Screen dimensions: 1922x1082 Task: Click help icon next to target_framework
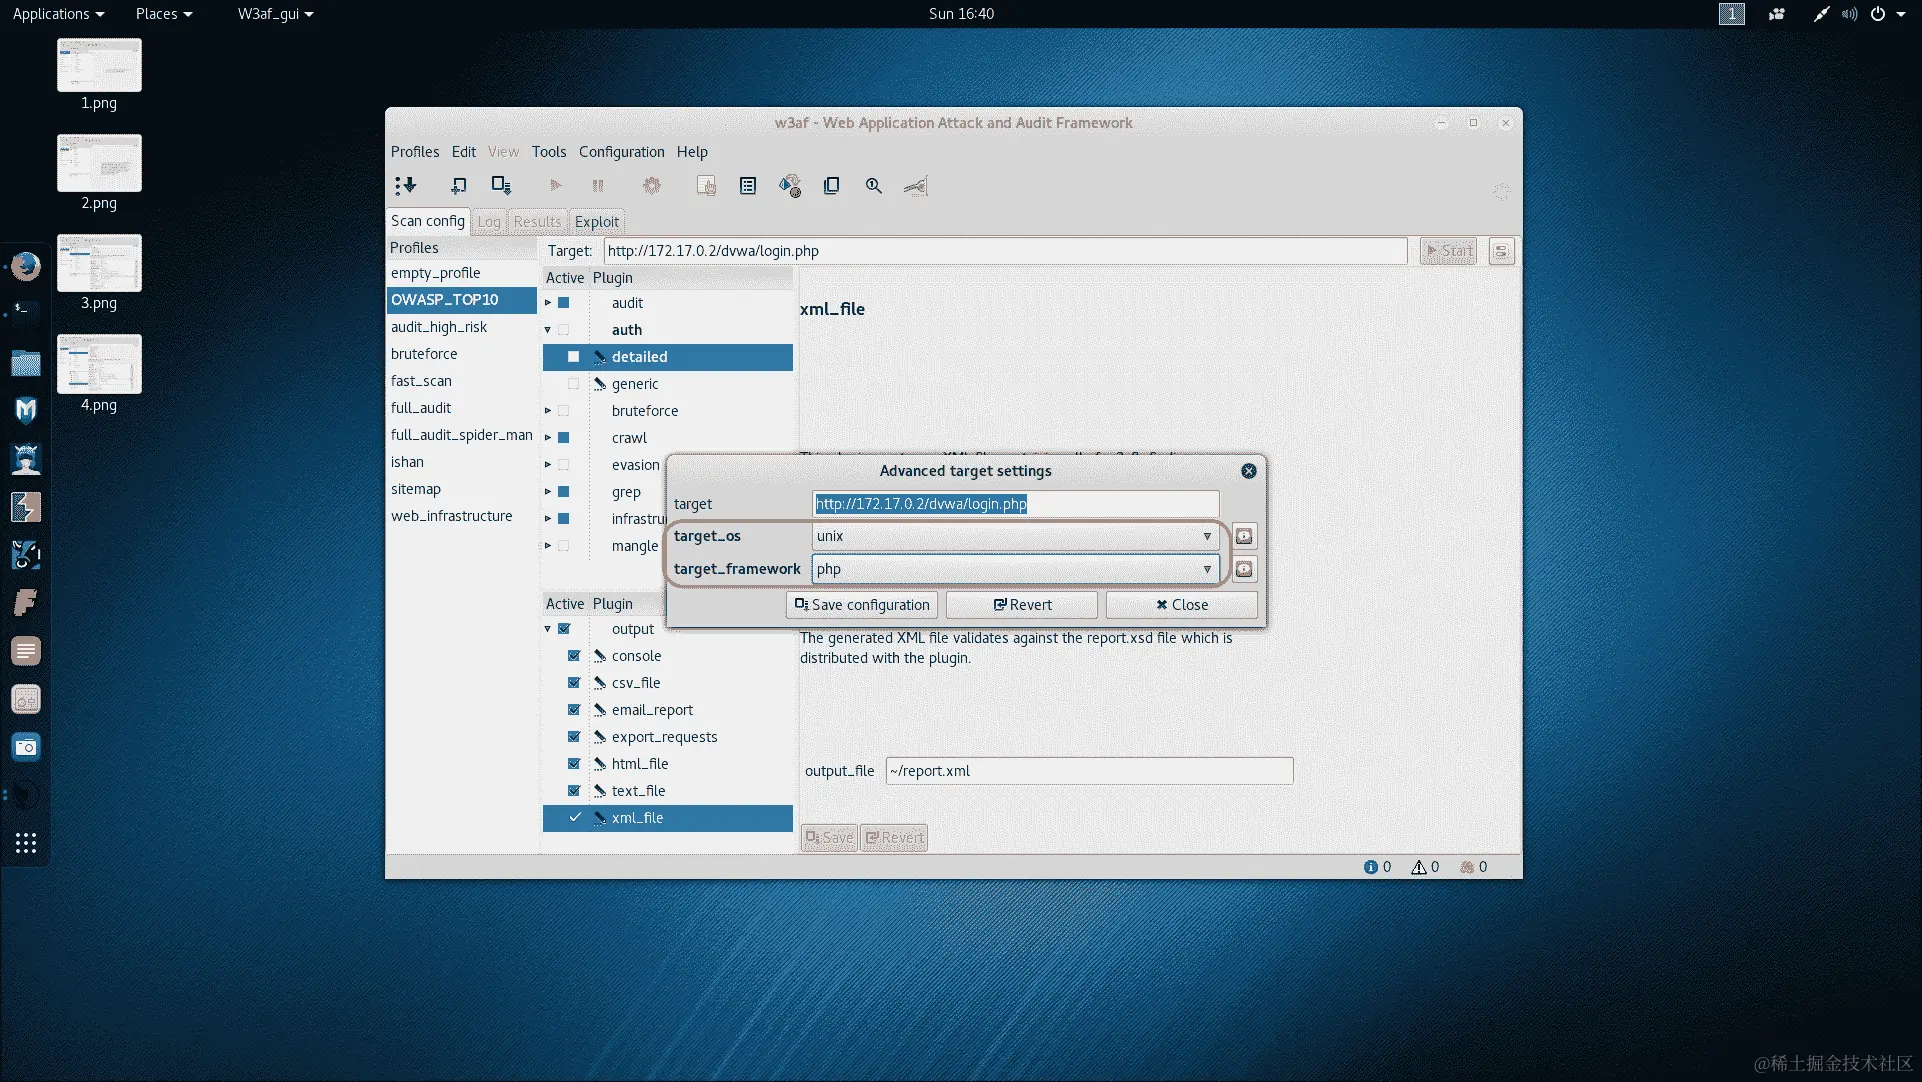tap(1244, 569)
